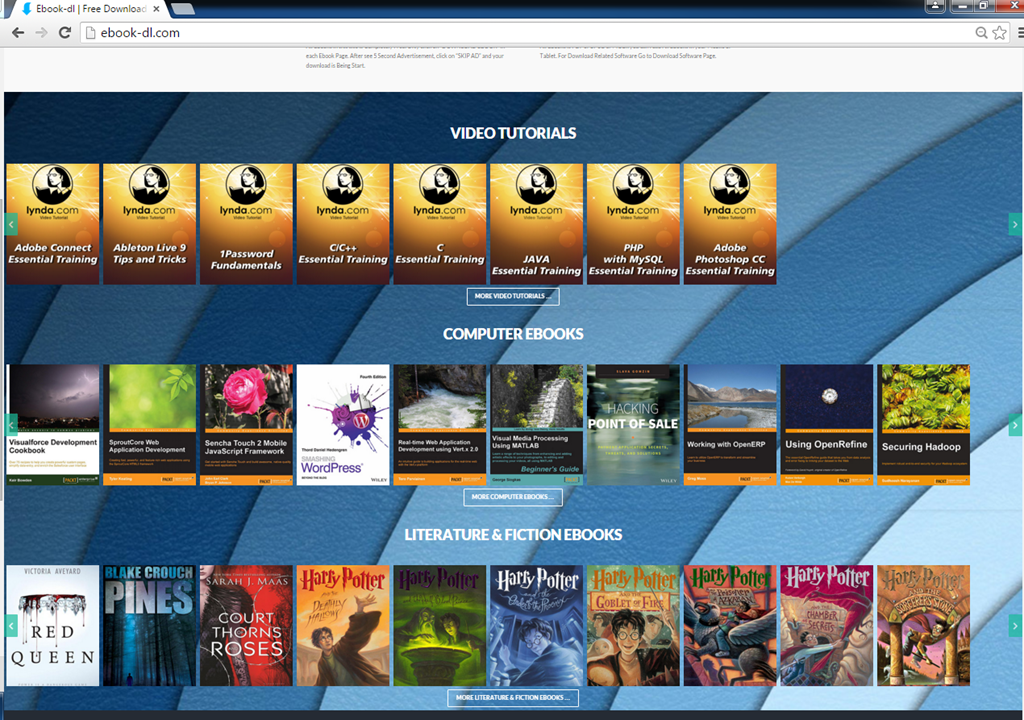Image resolution: width=1024 pixels, height=720 pixels.
Task: Show previous literature ebooks with left arrow
Action: pyautogui.click(x=11, y=625)
